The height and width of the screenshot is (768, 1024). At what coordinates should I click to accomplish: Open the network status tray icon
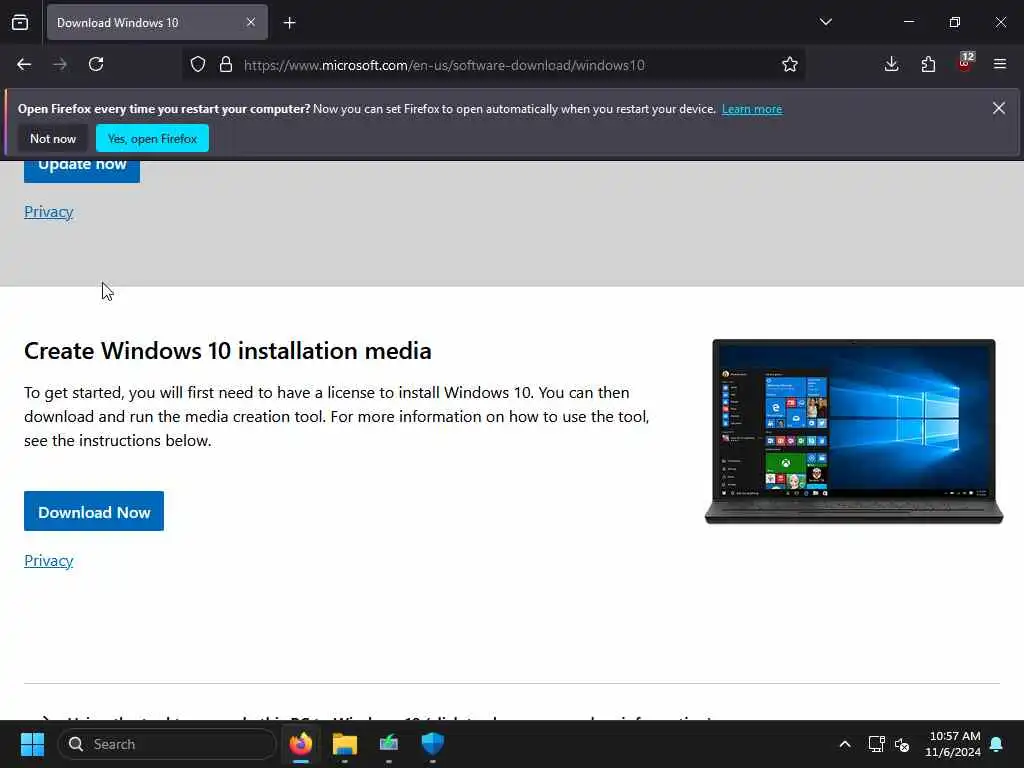[x=876, y=744]
